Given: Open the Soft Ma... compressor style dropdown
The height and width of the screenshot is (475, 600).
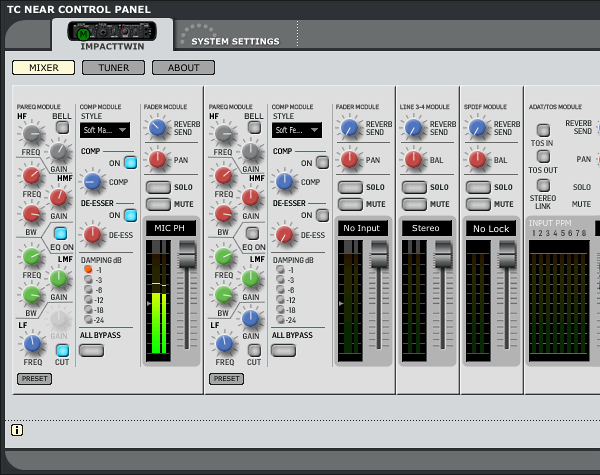Looking at the screenshot, I should coord(104,130).
